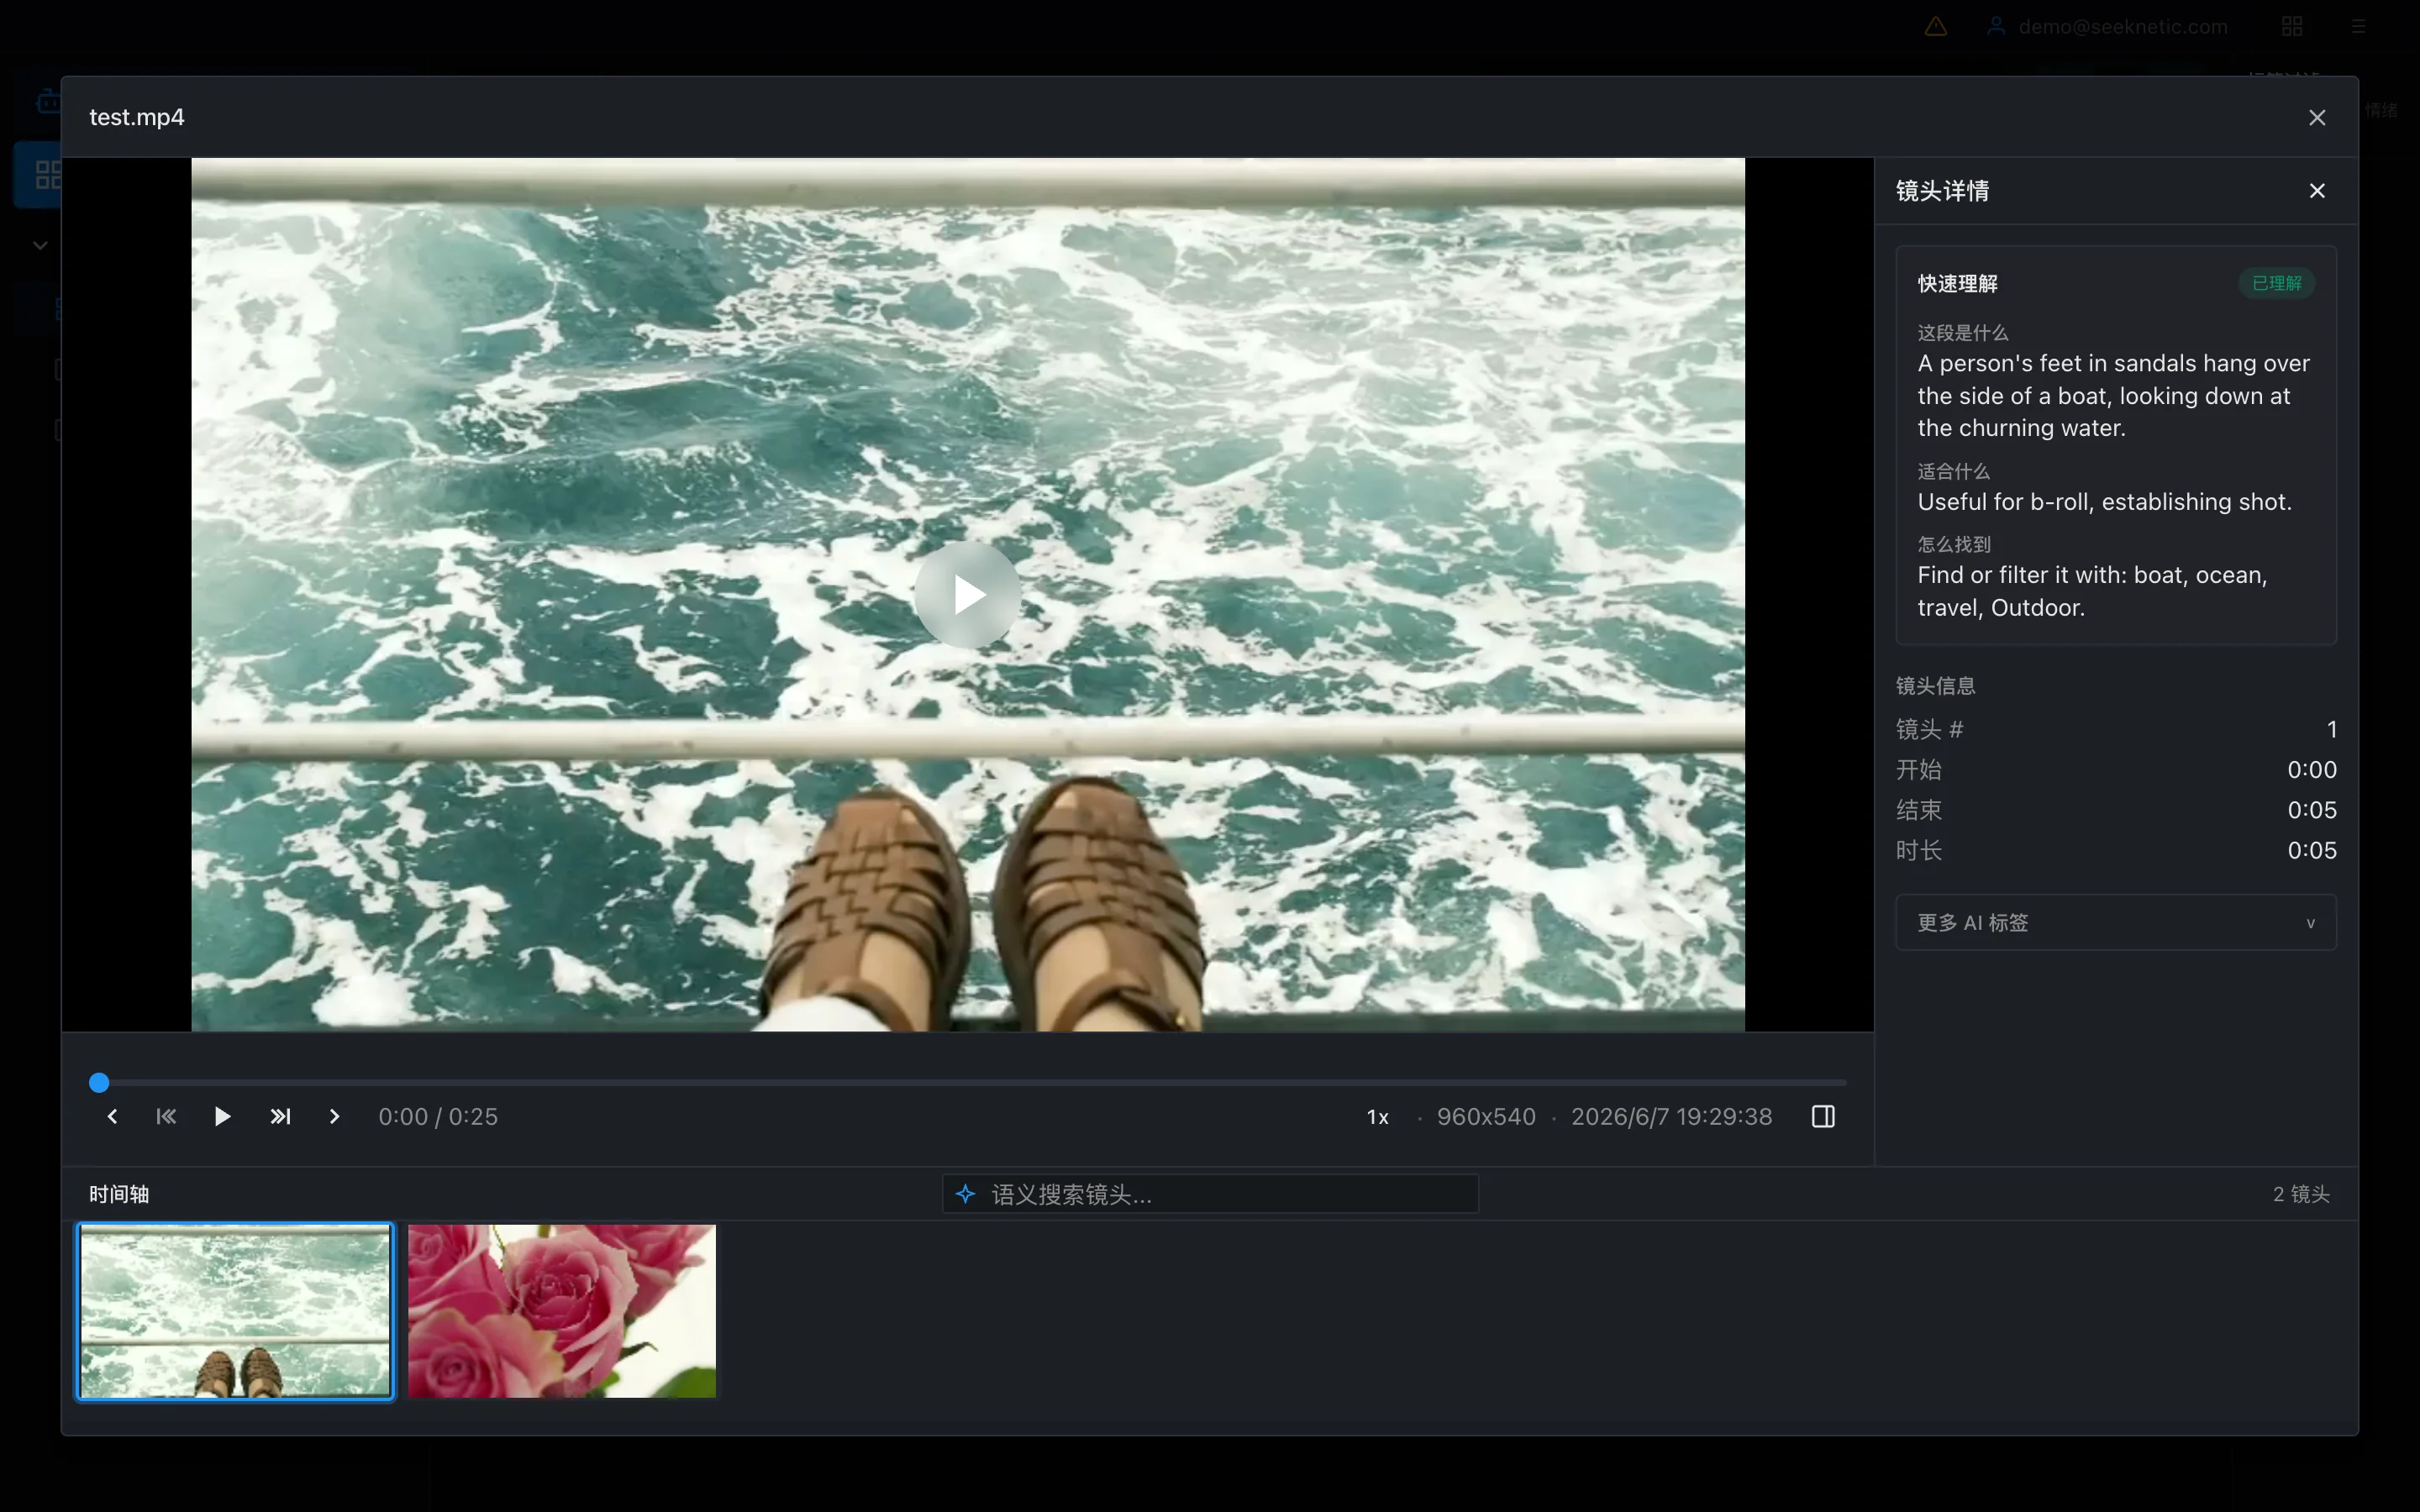Open the warning triangle icon in header
This screenshot has width=2420, height=1512.
[x=1935, y=27]
